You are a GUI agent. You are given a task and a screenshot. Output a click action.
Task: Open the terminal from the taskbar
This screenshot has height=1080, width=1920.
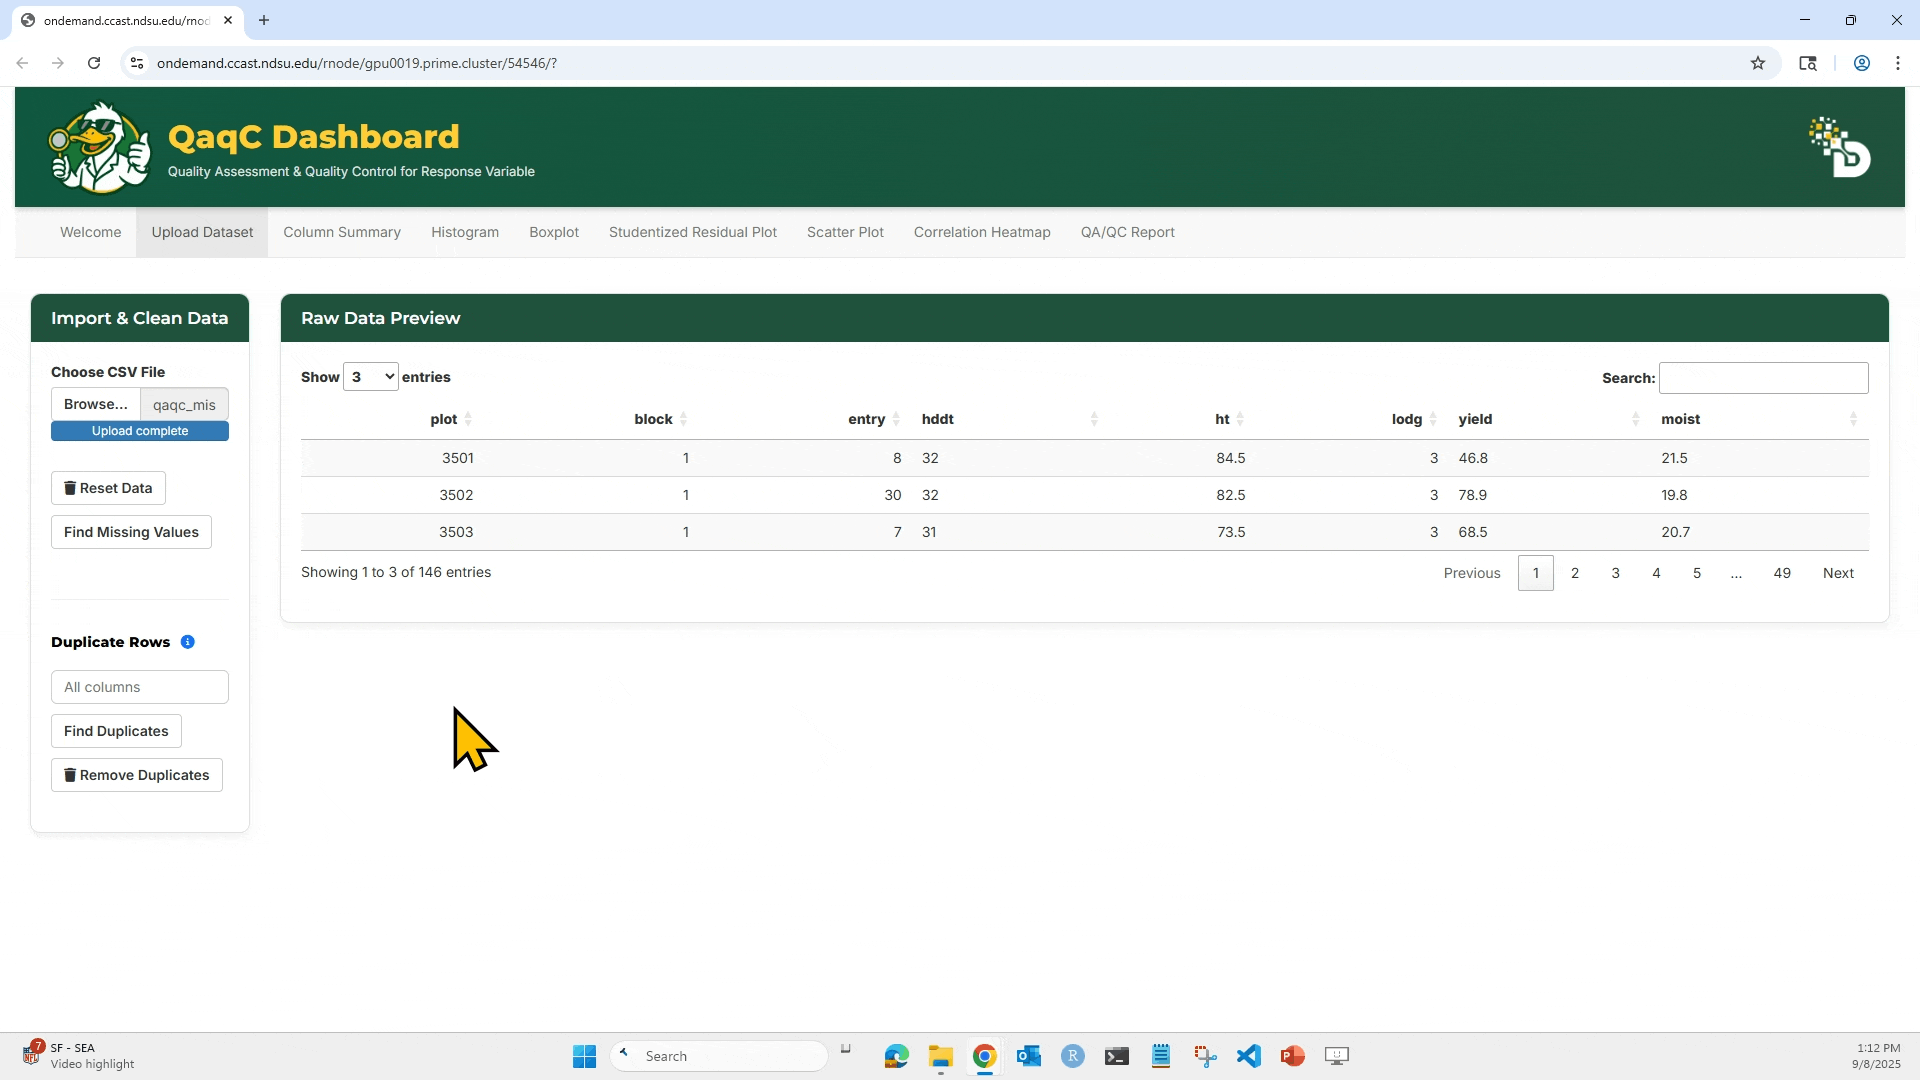[1116, 1055]
